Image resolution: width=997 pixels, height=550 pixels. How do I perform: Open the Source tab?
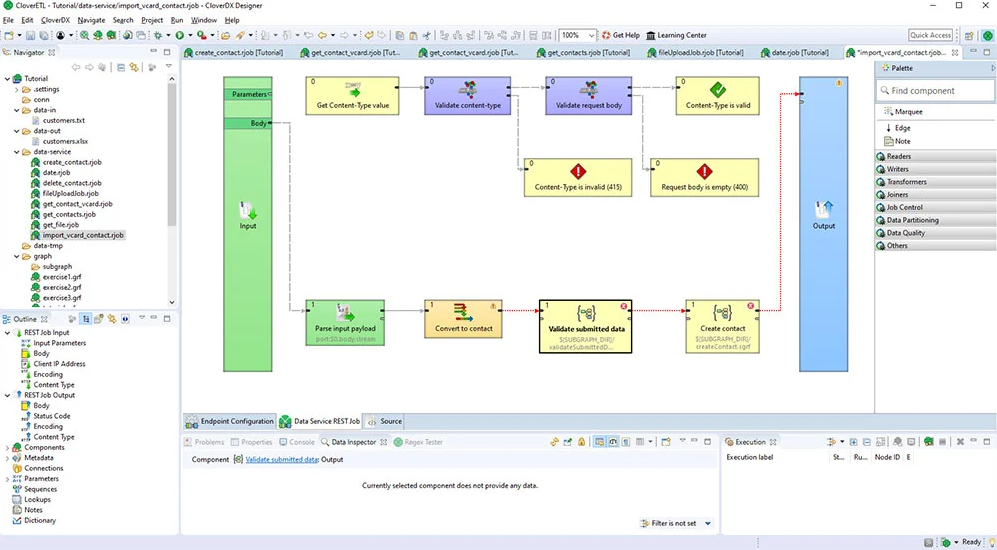point(385,421)
